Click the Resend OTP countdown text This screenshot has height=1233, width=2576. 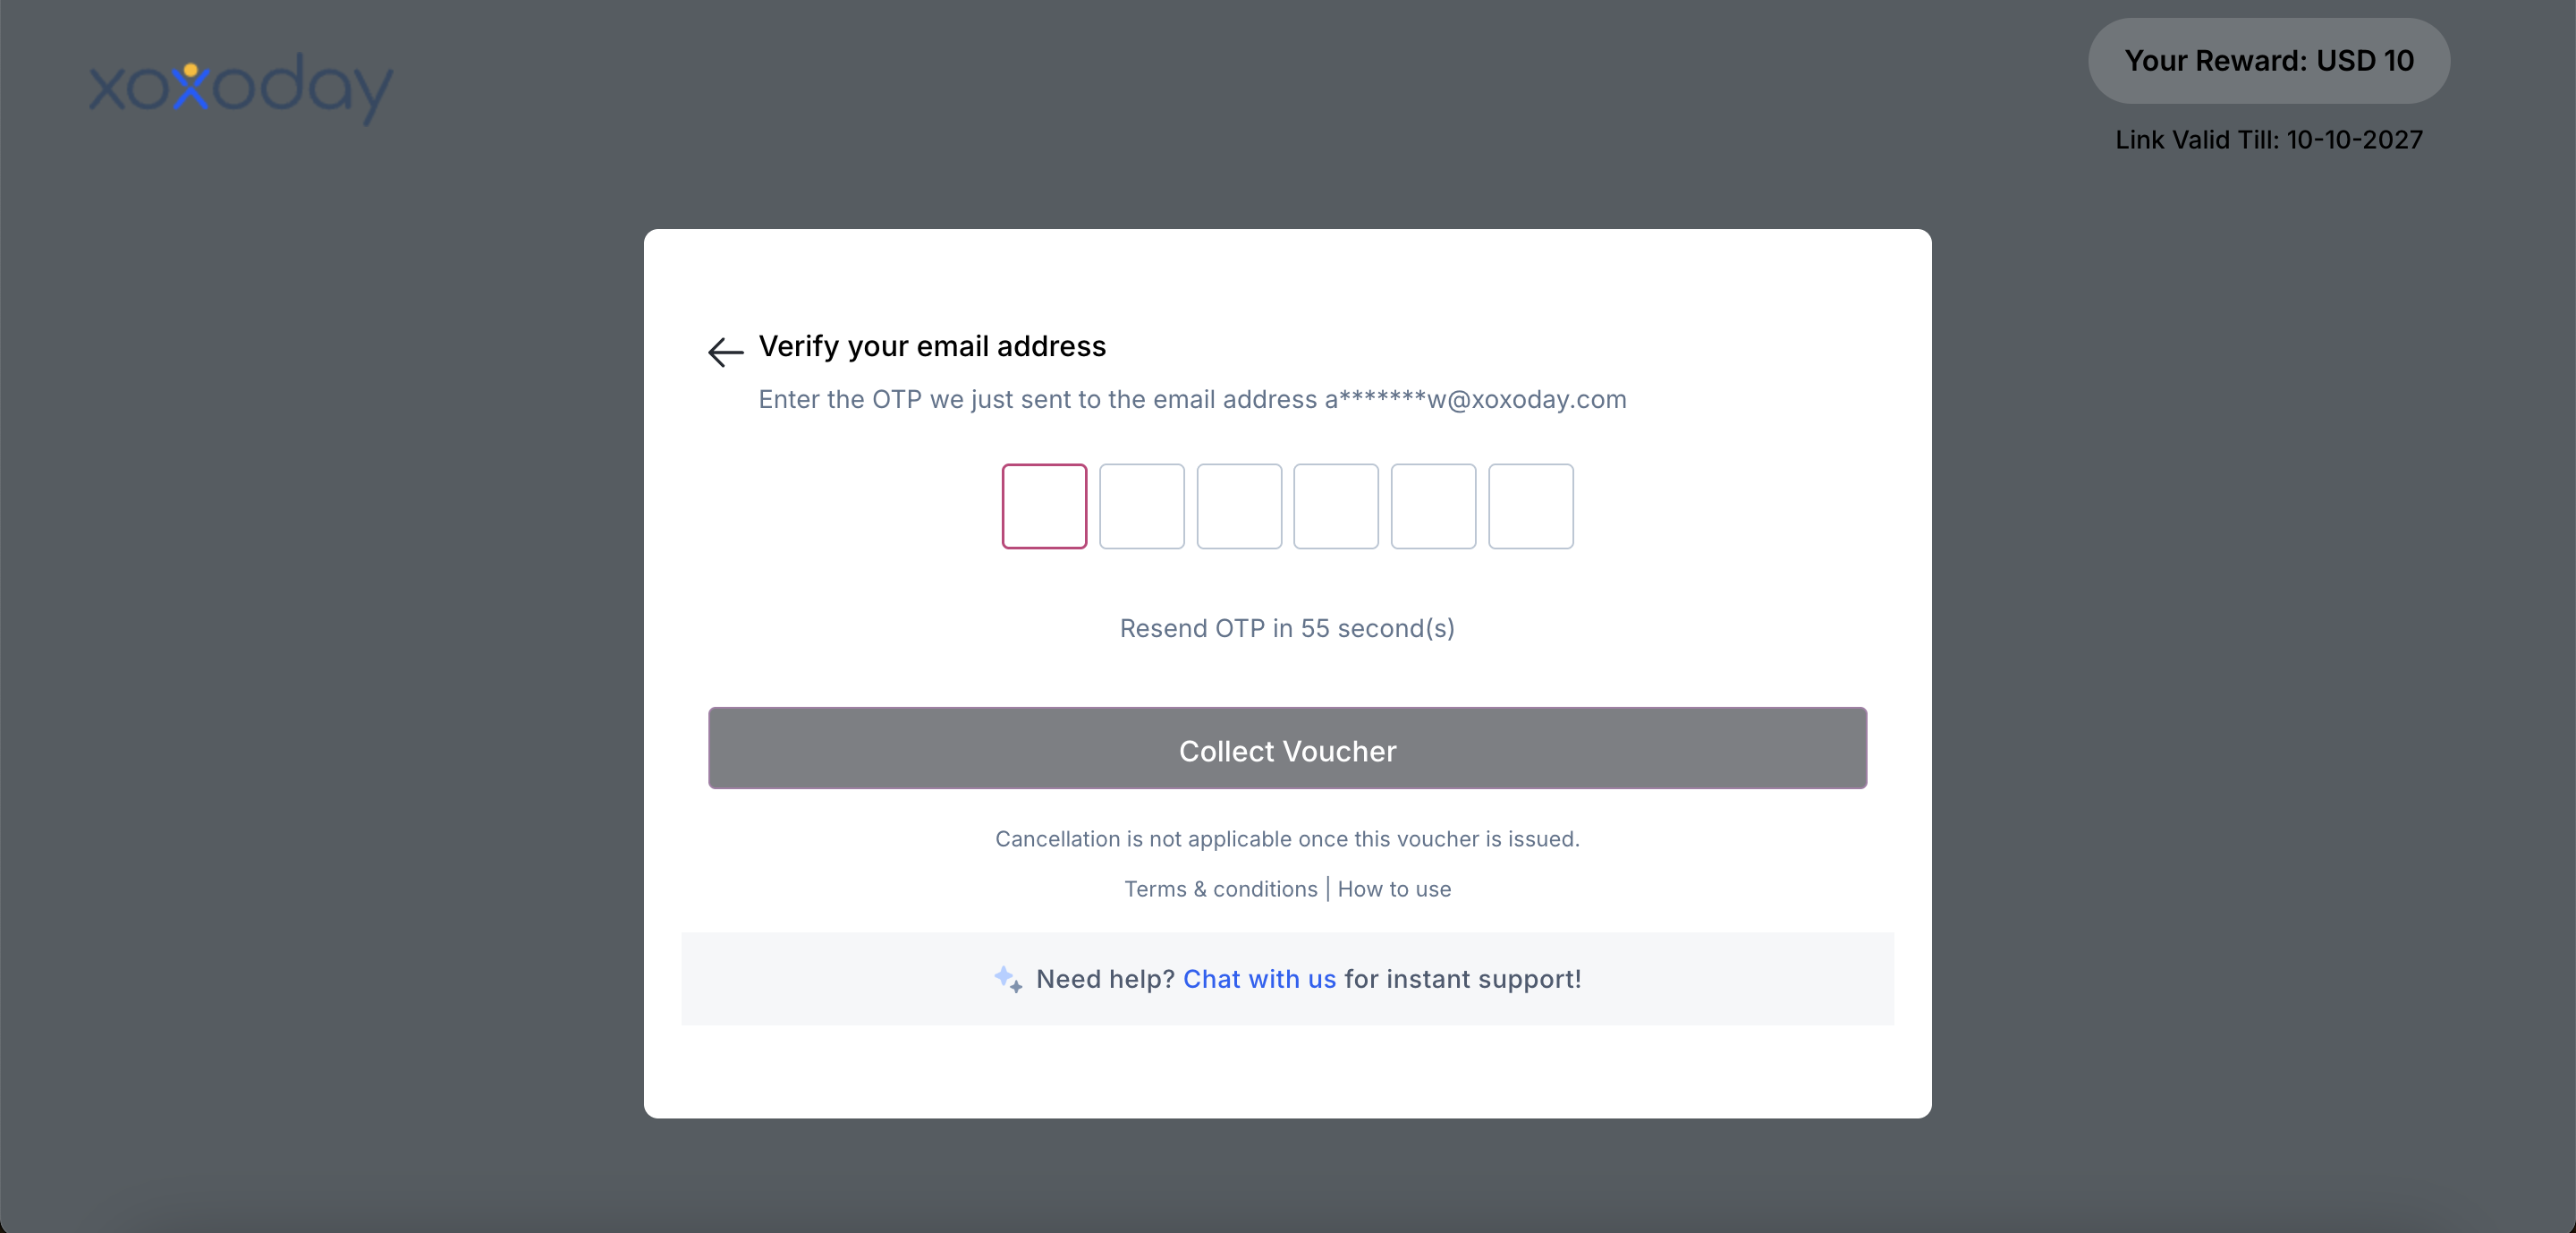tap(1287, 628)
